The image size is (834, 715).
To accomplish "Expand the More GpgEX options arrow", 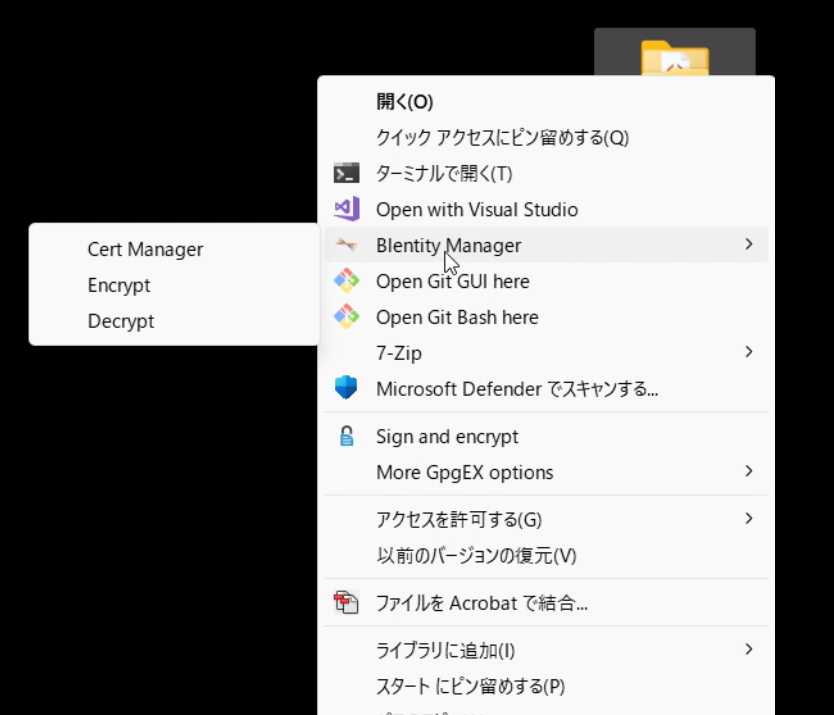I will (x=749, y=471).
